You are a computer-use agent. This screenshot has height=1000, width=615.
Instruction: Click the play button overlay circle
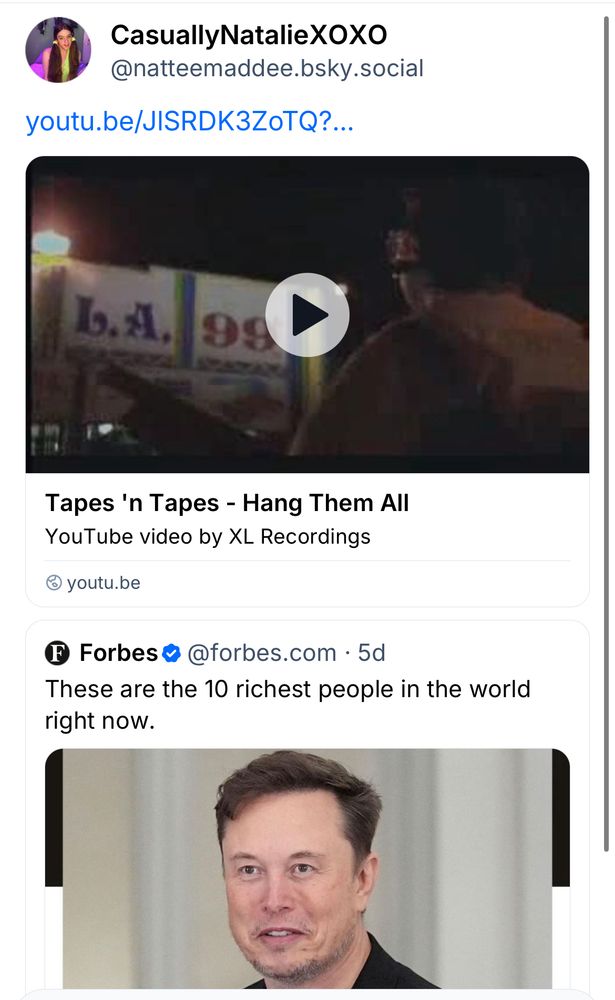click(307, 313)
